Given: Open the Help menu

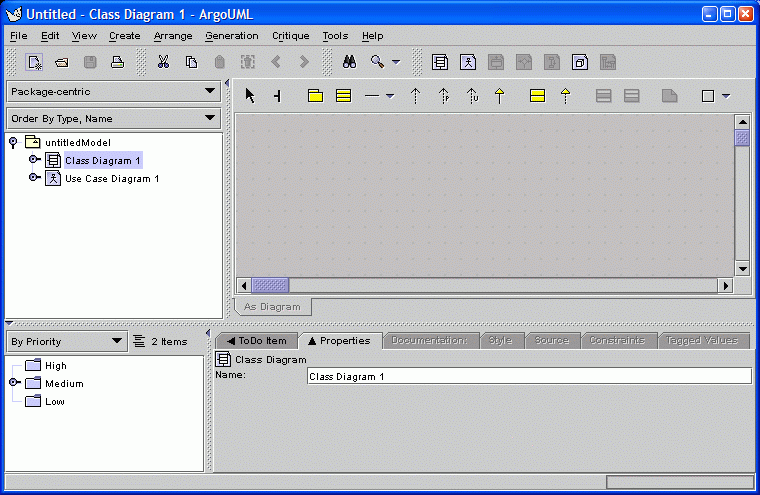Looking at the screenshot, I should click(x=372, y=36).
